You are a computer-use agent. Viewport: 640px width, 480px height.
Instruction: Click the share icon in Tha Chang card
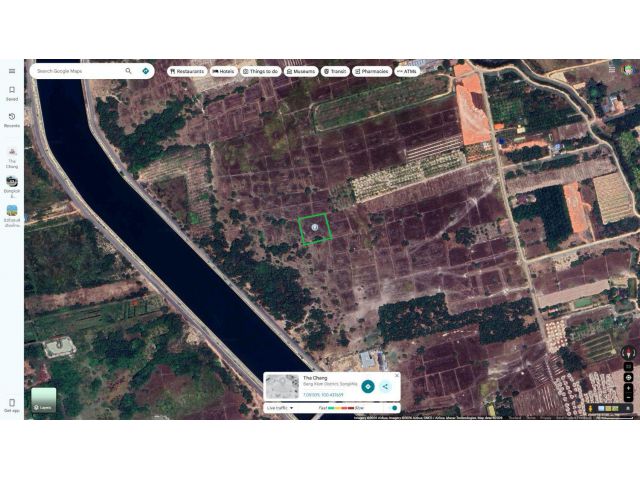coord(385,387)
